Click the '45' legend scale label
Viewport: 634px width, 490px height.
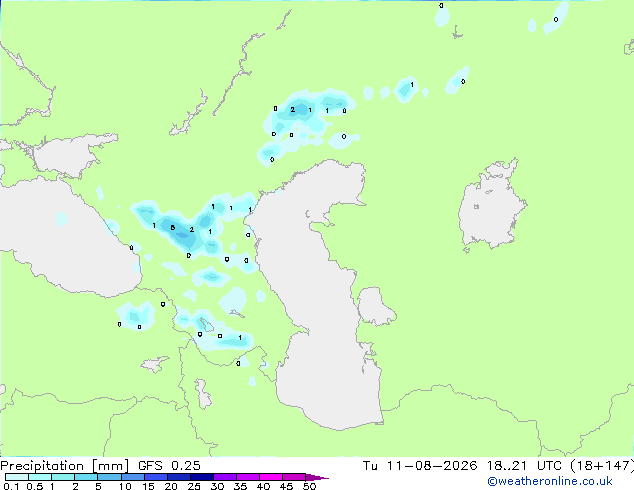tap(286, 486)
